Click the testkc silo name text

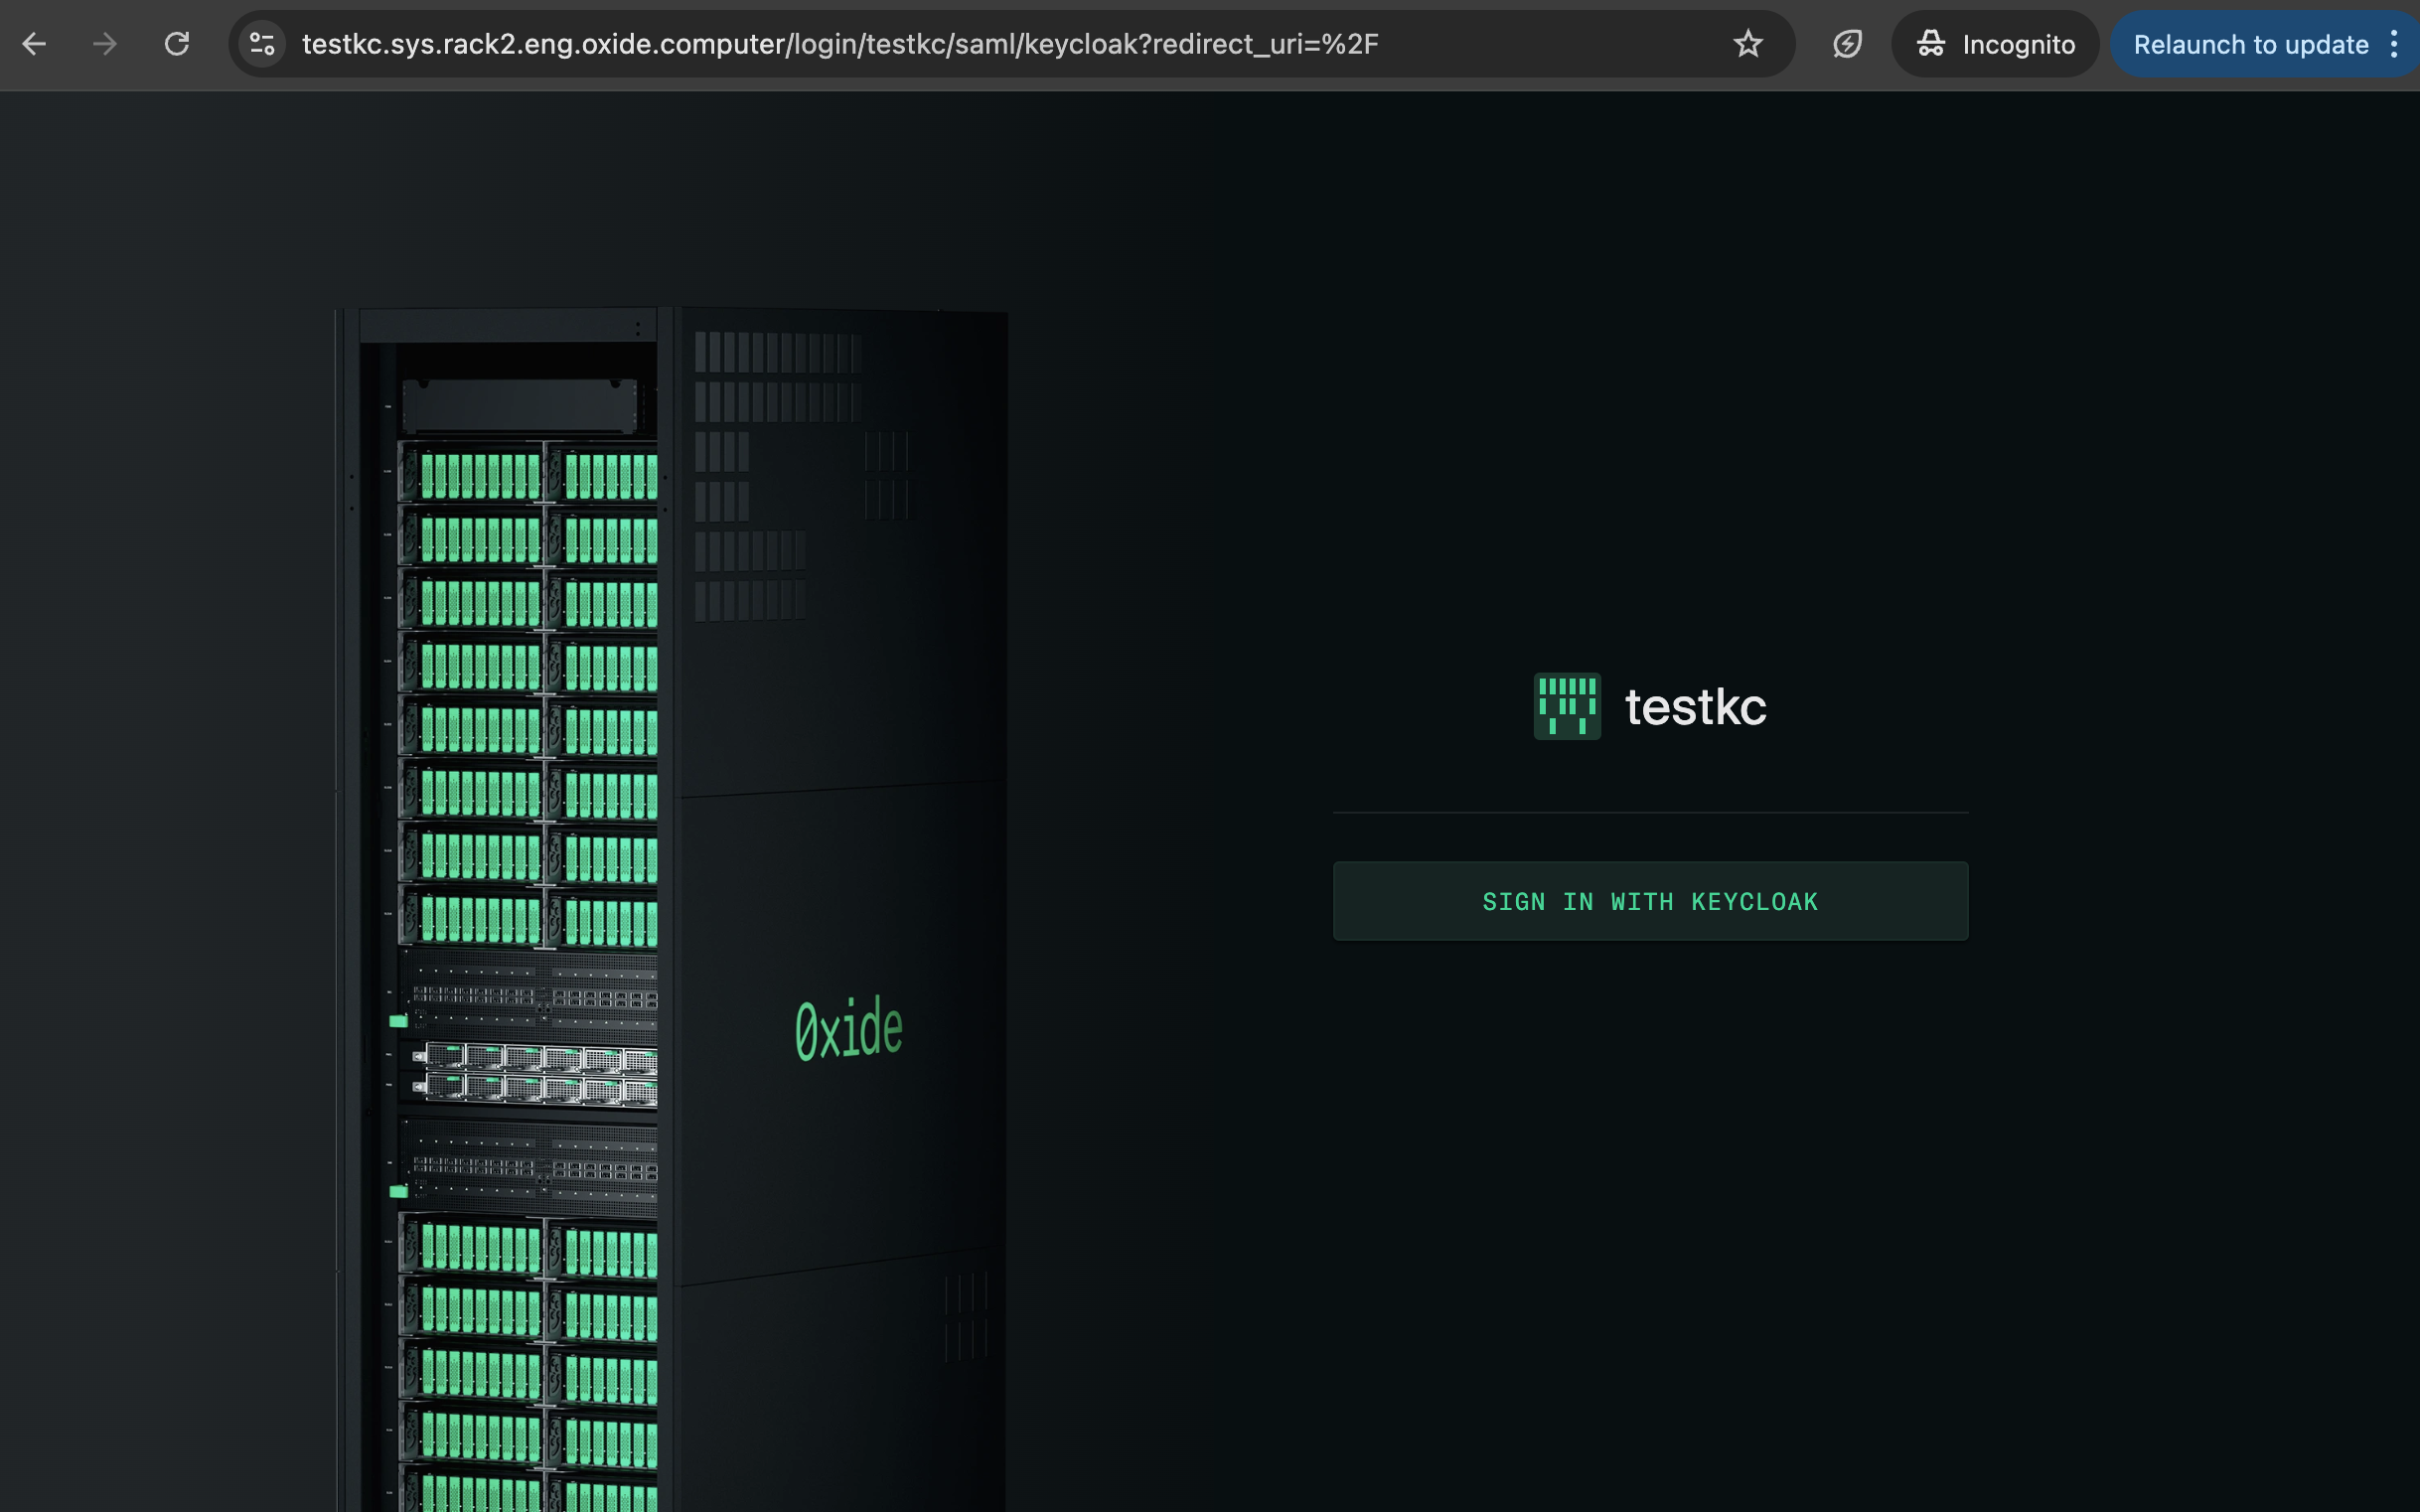pyautogui.click(x=1695, y=707)
